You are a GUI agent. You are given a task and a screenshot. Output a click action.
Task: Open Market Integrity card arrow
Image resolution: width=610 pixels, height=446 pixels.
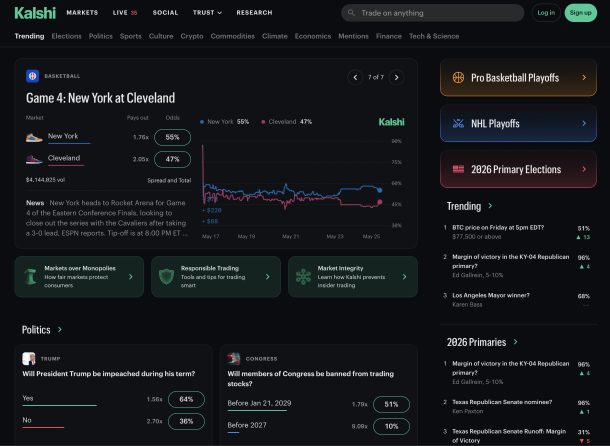point(405,276)
